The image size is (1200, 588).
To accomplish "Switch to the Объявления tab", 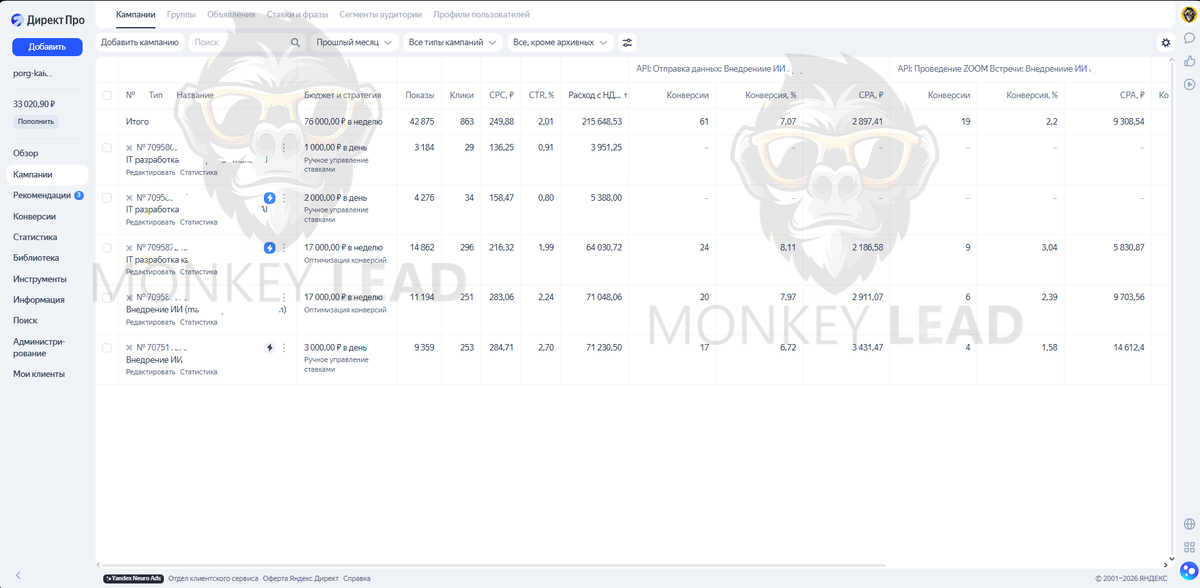I will tap(231, 15).
